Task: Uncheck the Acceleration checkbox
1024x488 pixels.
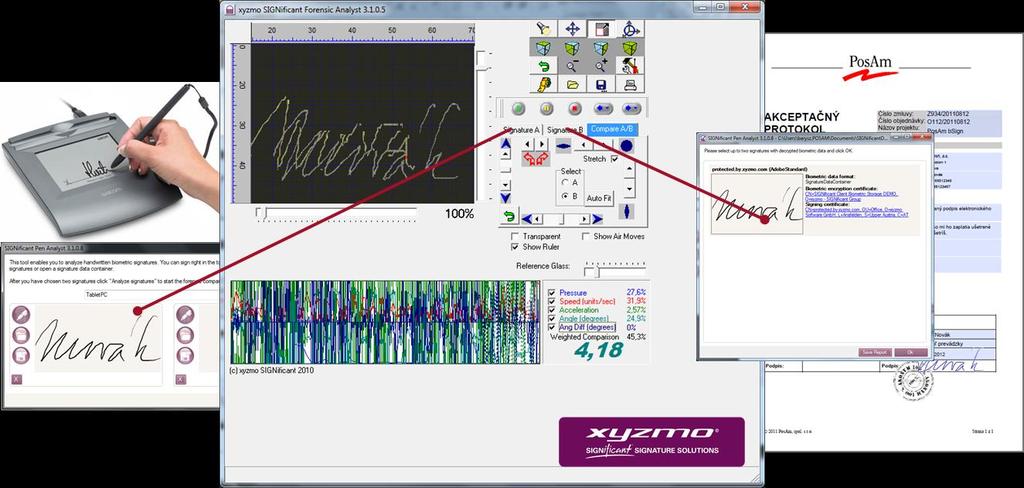Action: [552, 310]
